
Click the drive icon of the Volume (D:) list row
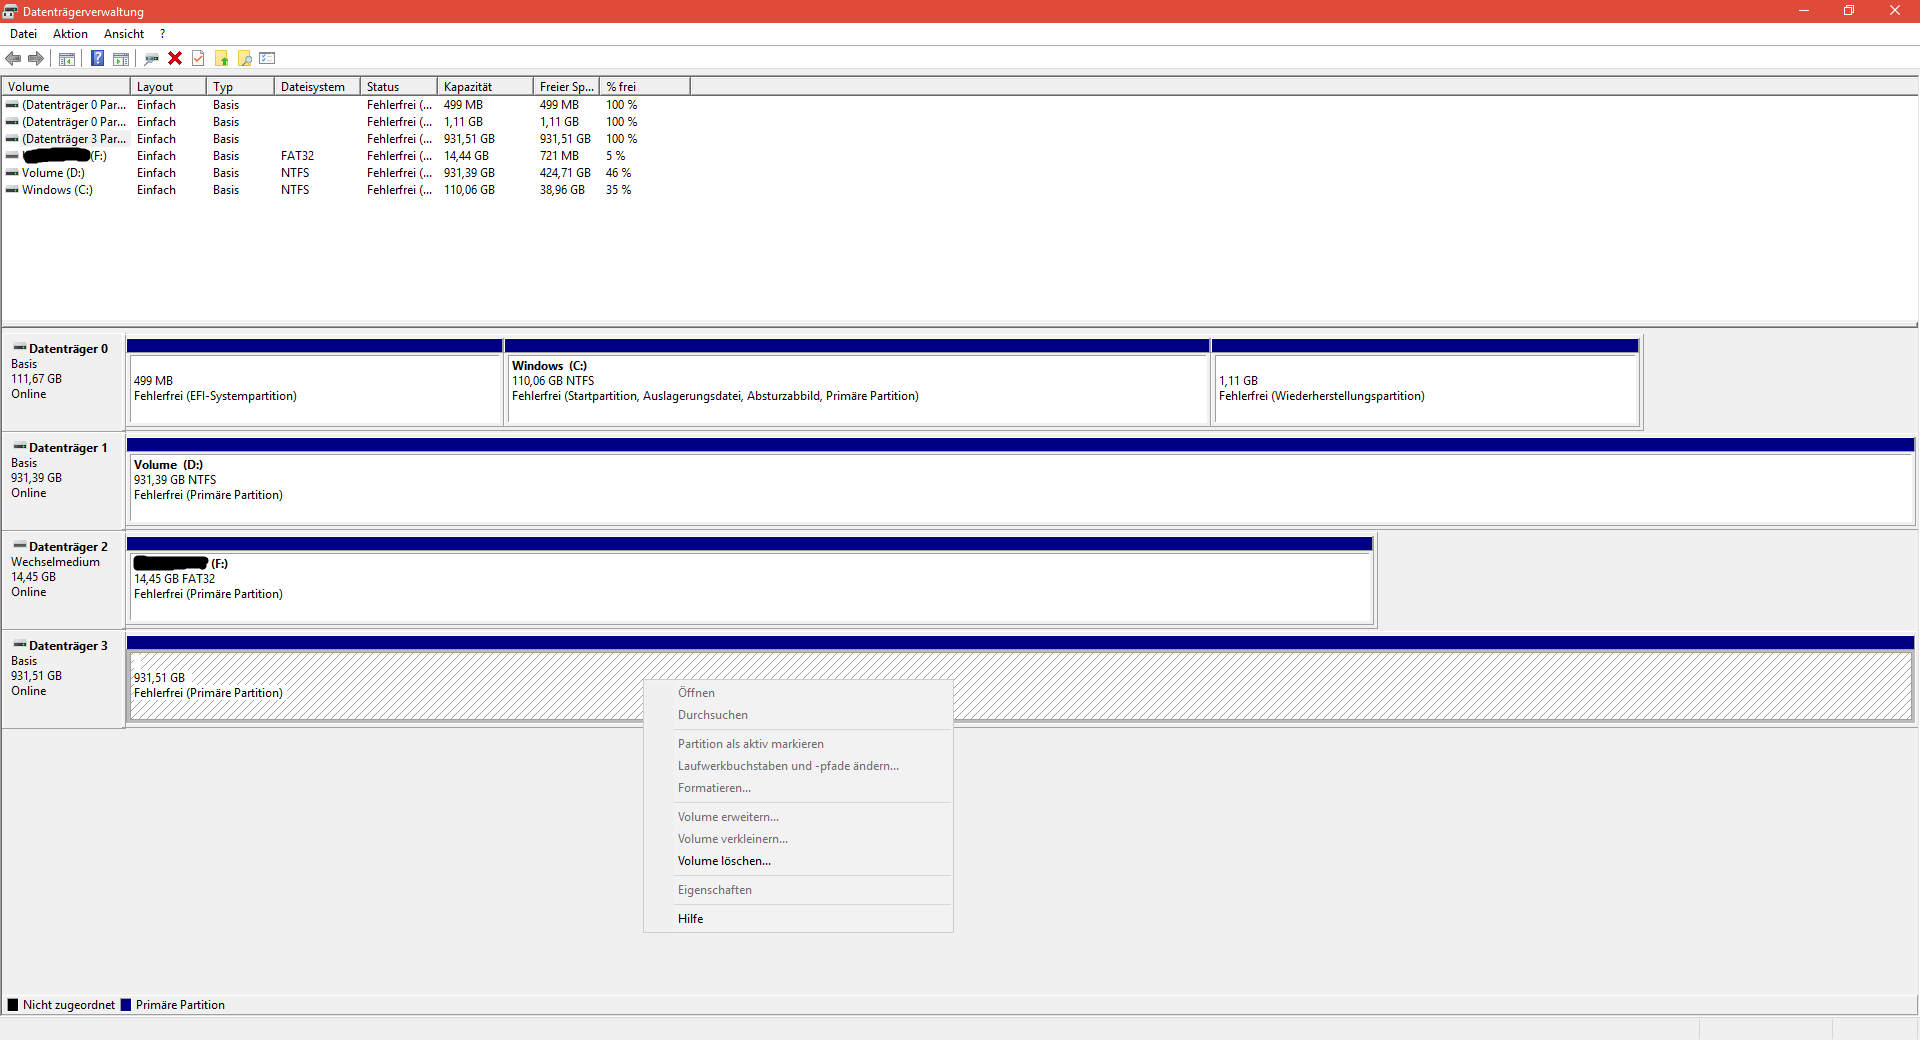click(x=12, y=173)
